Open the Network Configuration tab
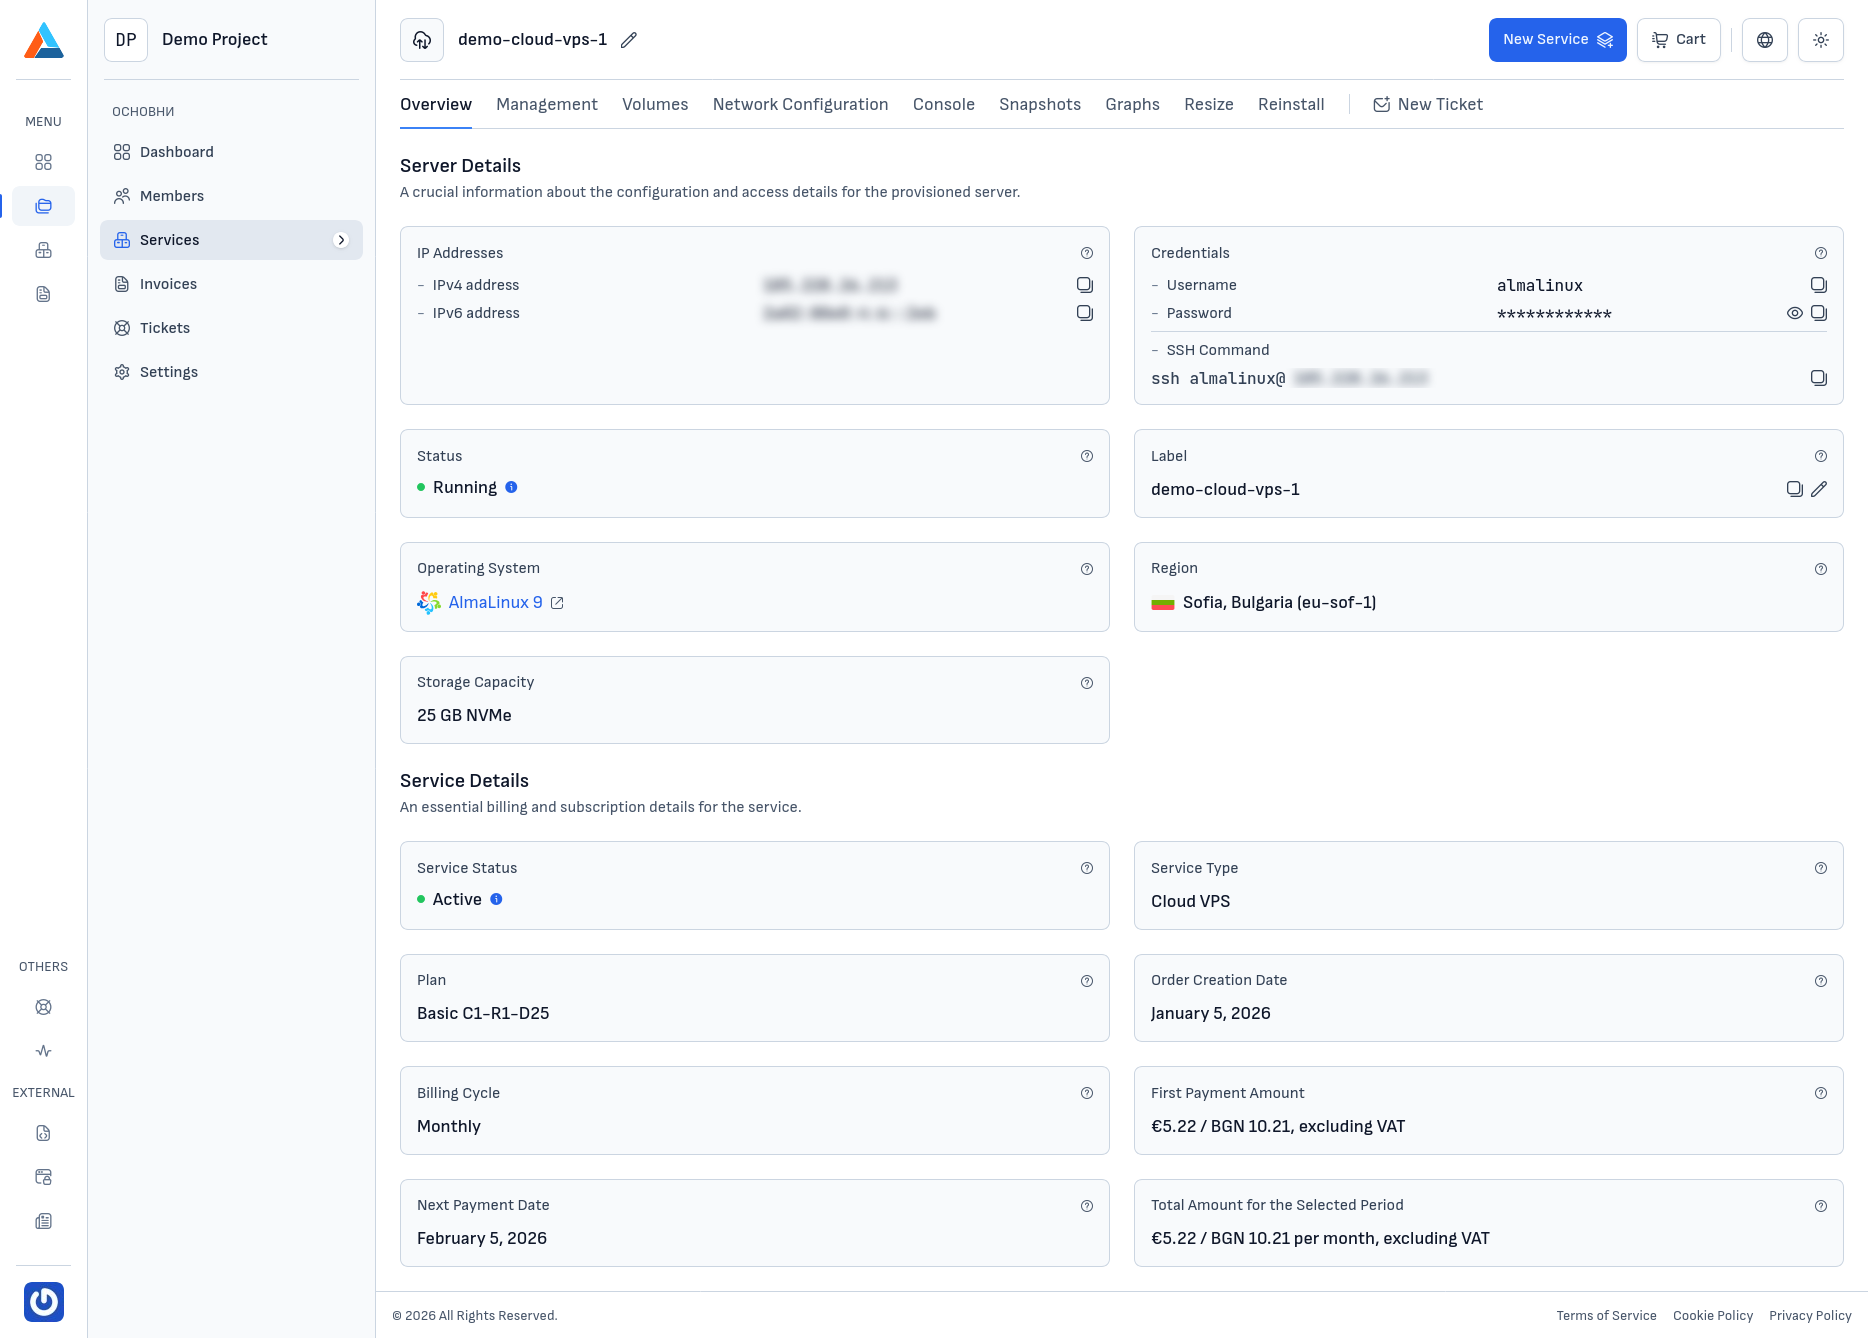 pos(800,104)
